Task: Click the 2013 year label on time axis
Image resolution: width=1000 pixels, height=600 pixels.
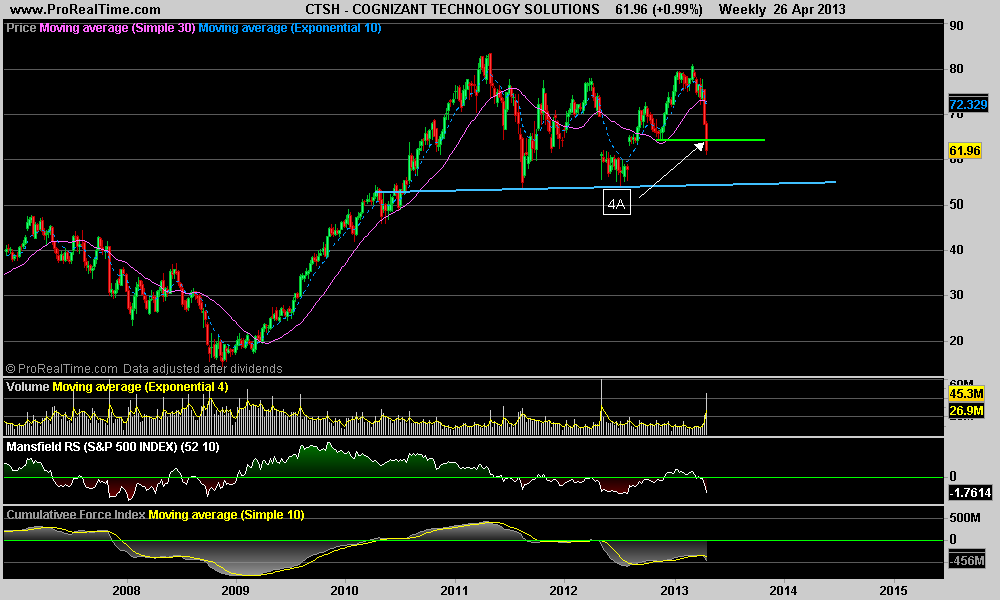Action: pyautogui.click(x=674, y=590)
